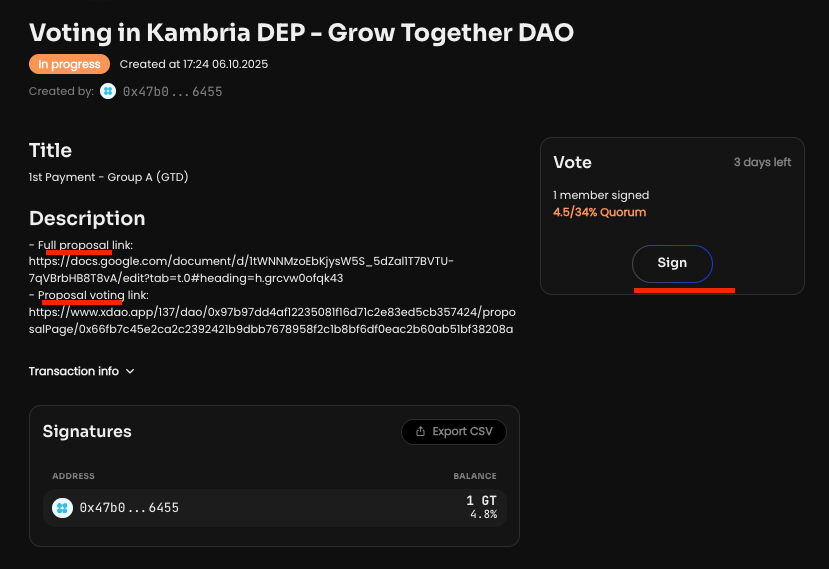Click the 4.5/34% Quorum text
Viewport: 829px width, 569px height.
599,212
